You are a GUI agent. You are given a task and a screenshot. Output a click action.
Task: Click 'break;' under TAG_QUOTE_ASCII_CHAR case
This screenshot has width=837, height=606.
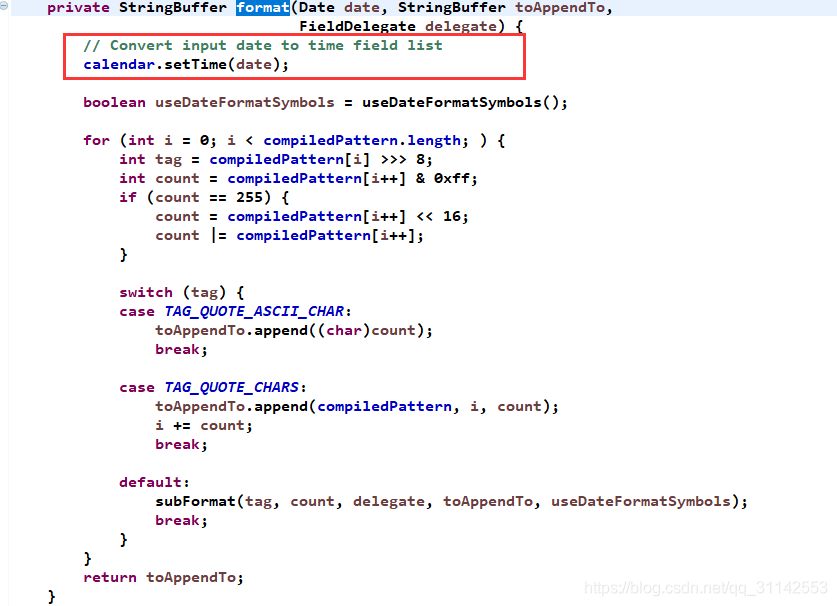pos(181,350)
